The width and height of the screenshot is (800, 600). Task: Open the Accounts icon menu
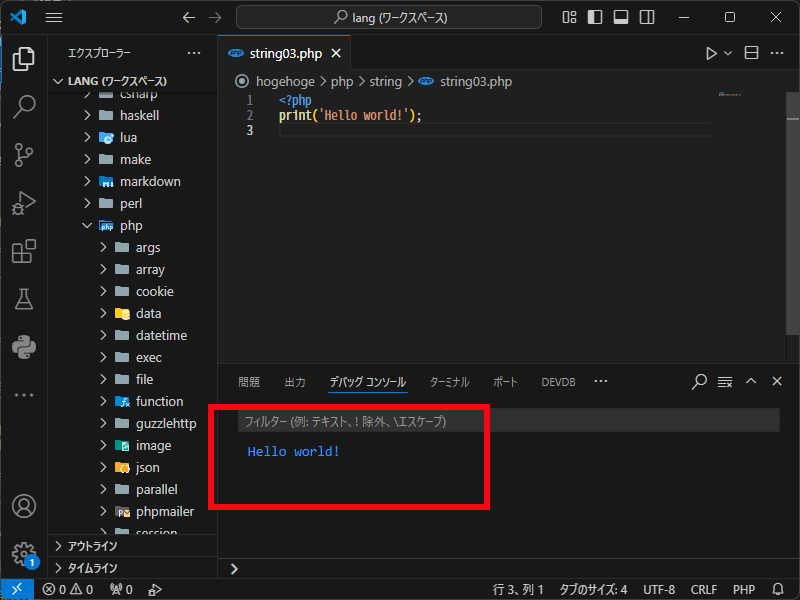click(24, 506)
